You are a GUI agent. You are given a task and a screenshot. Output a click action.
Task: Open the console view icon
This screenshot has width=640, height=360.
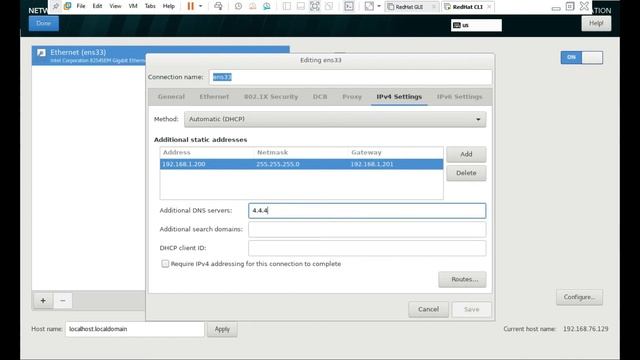click(x=349, y=6)
